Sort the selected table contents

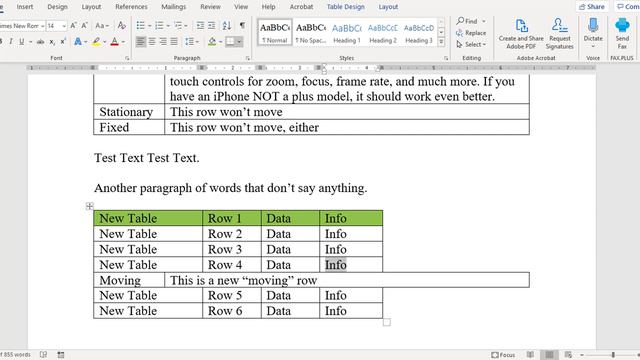(x=227, y=26)
